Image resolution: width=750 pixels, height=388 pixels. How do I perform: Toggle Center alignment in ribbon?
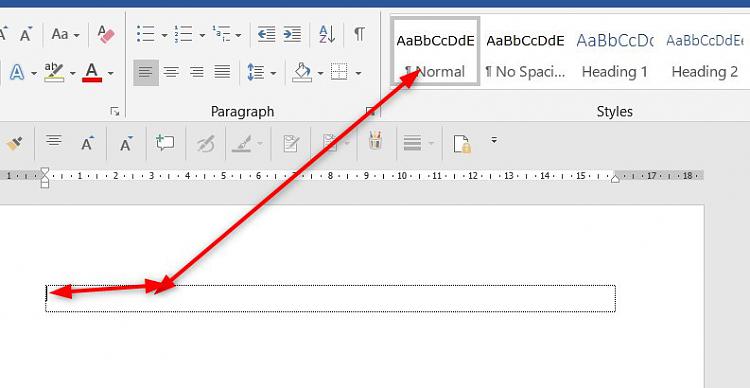coord(171,73)
